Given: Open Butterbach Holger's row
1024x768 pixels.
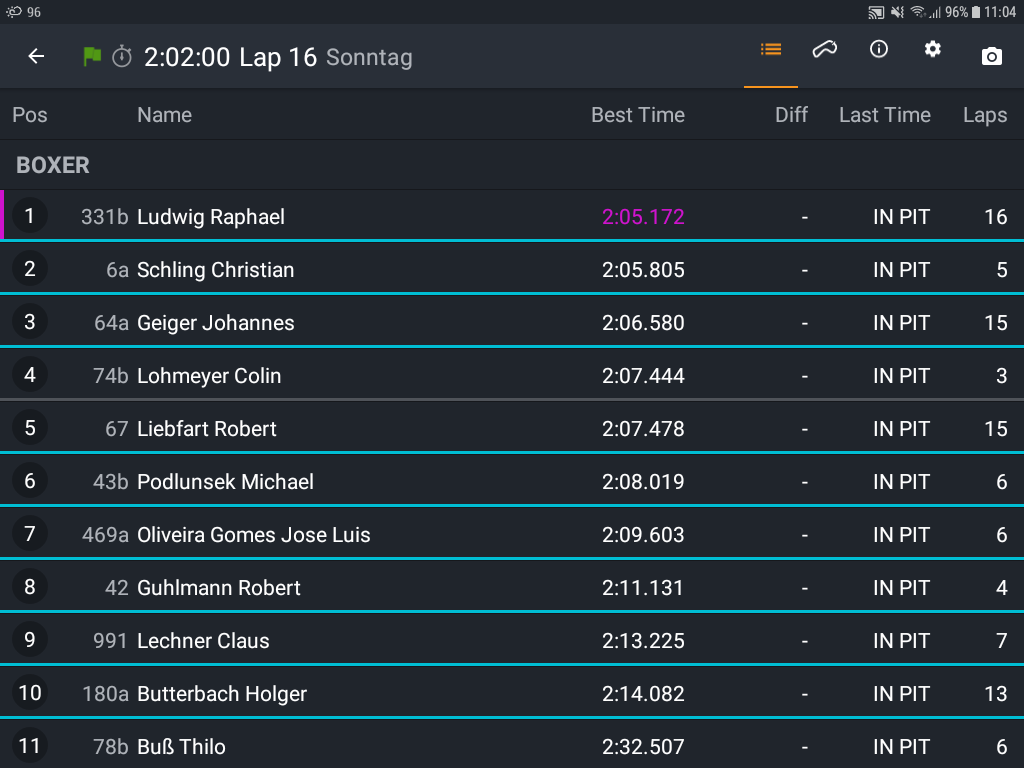Looking at the screenshot, I should (512, 693).
